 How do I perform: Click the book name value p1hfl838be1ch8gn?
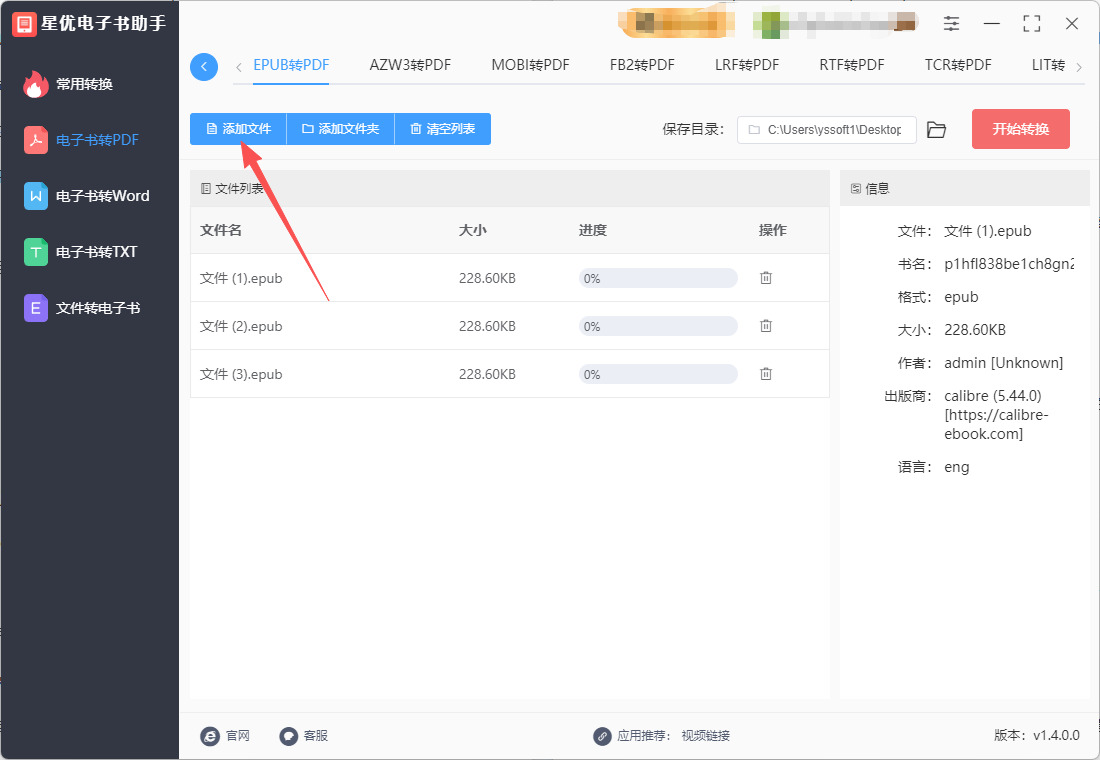pyautogui.click(x=1009, y=264)
